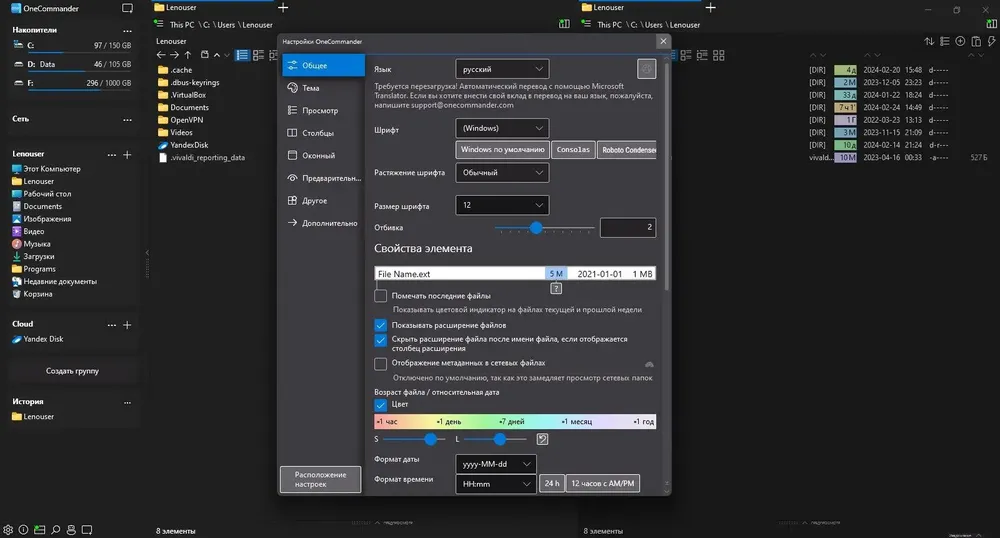Click the S color slider handle
The width and height of the screenshot is (1000, 538).
click(x=430, y=439)
